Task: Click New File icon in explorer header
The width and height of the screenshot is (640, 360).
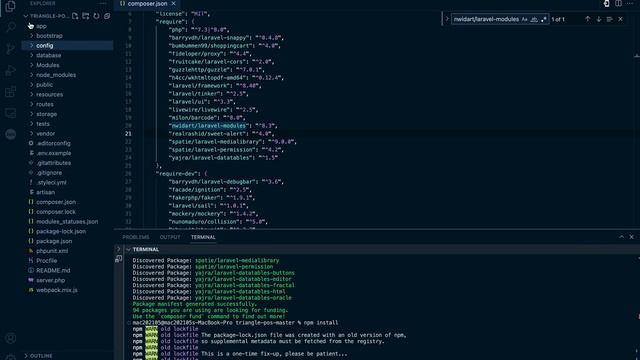Action: (x=75, y=16)
